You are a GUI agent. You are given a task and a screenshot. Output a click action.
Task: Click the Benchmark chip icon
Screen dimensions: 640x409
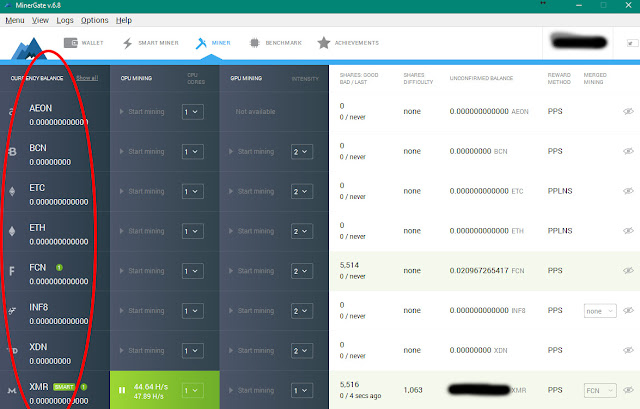click(x=254, y=43)
